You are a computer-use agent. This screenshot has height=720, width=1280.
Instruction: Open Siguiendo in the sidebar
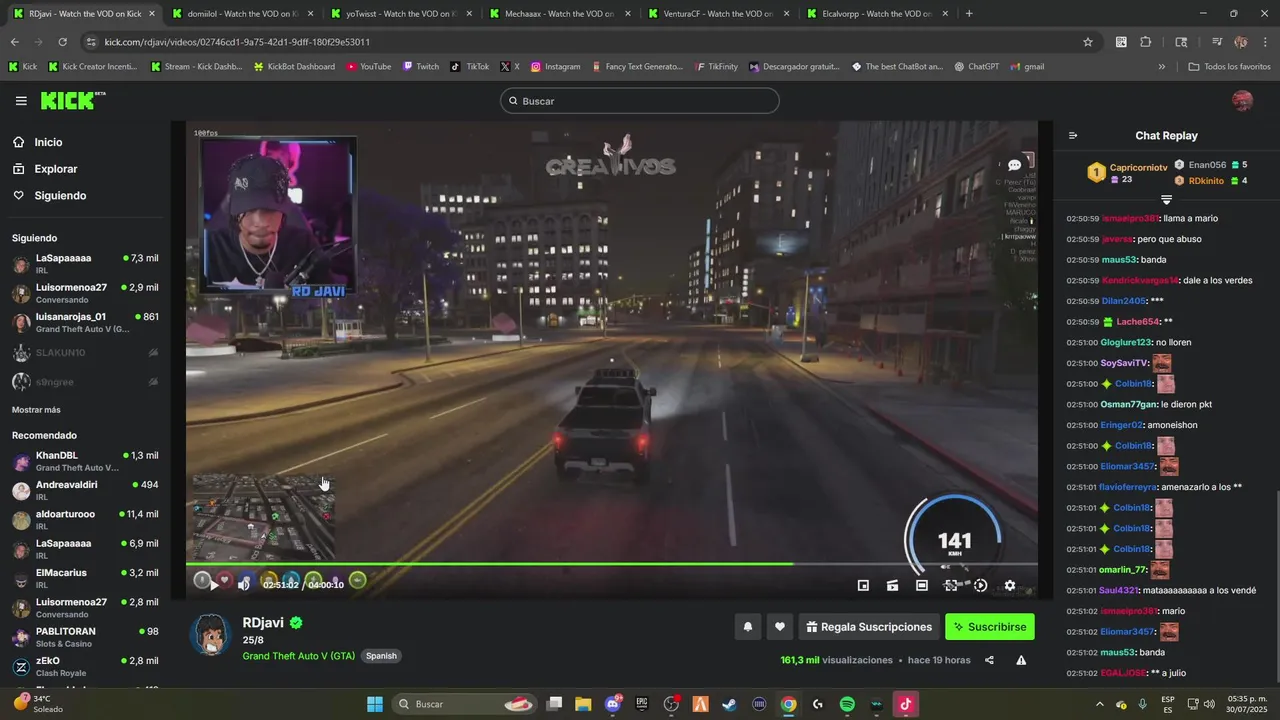60,196
